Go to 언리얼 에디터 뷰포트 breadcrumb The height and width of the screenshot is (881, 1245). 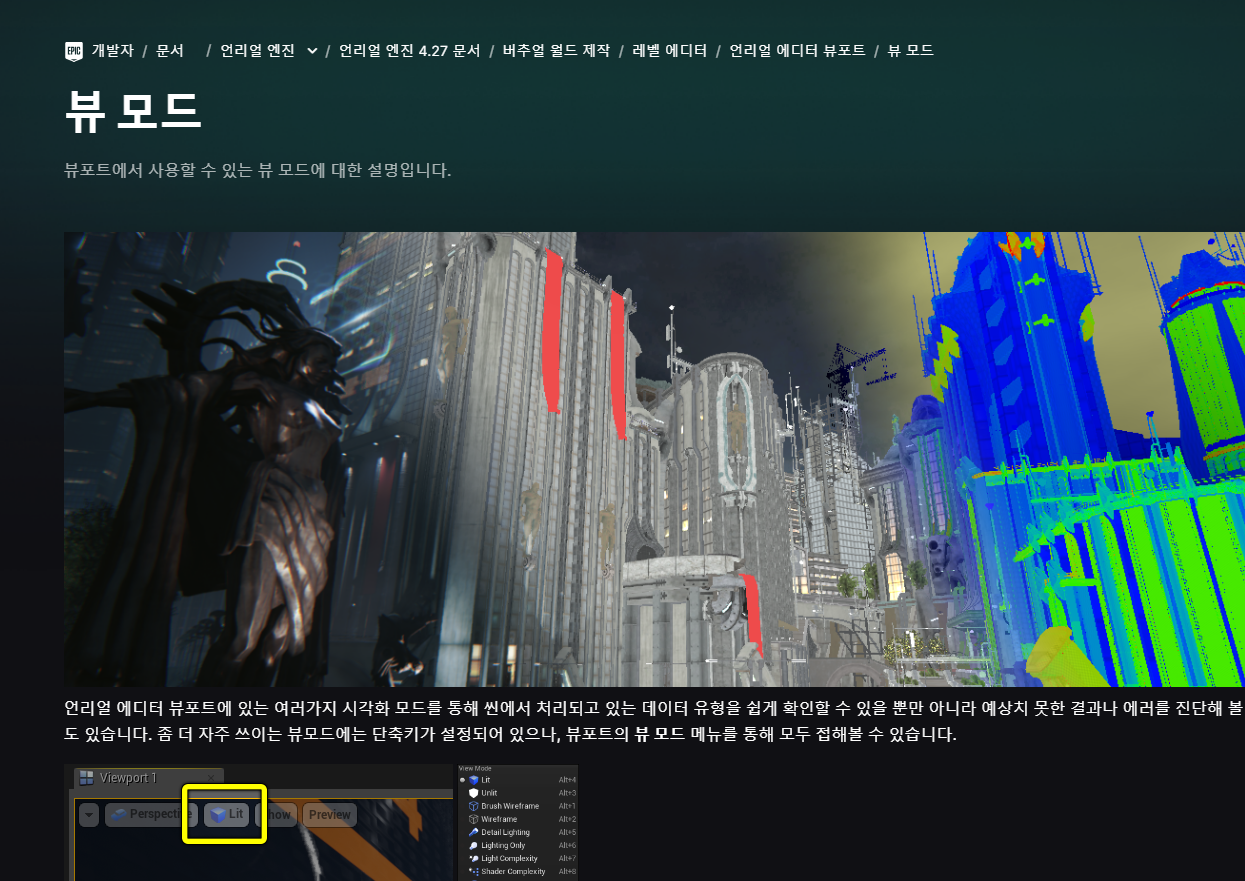click(x=797, y=50)
